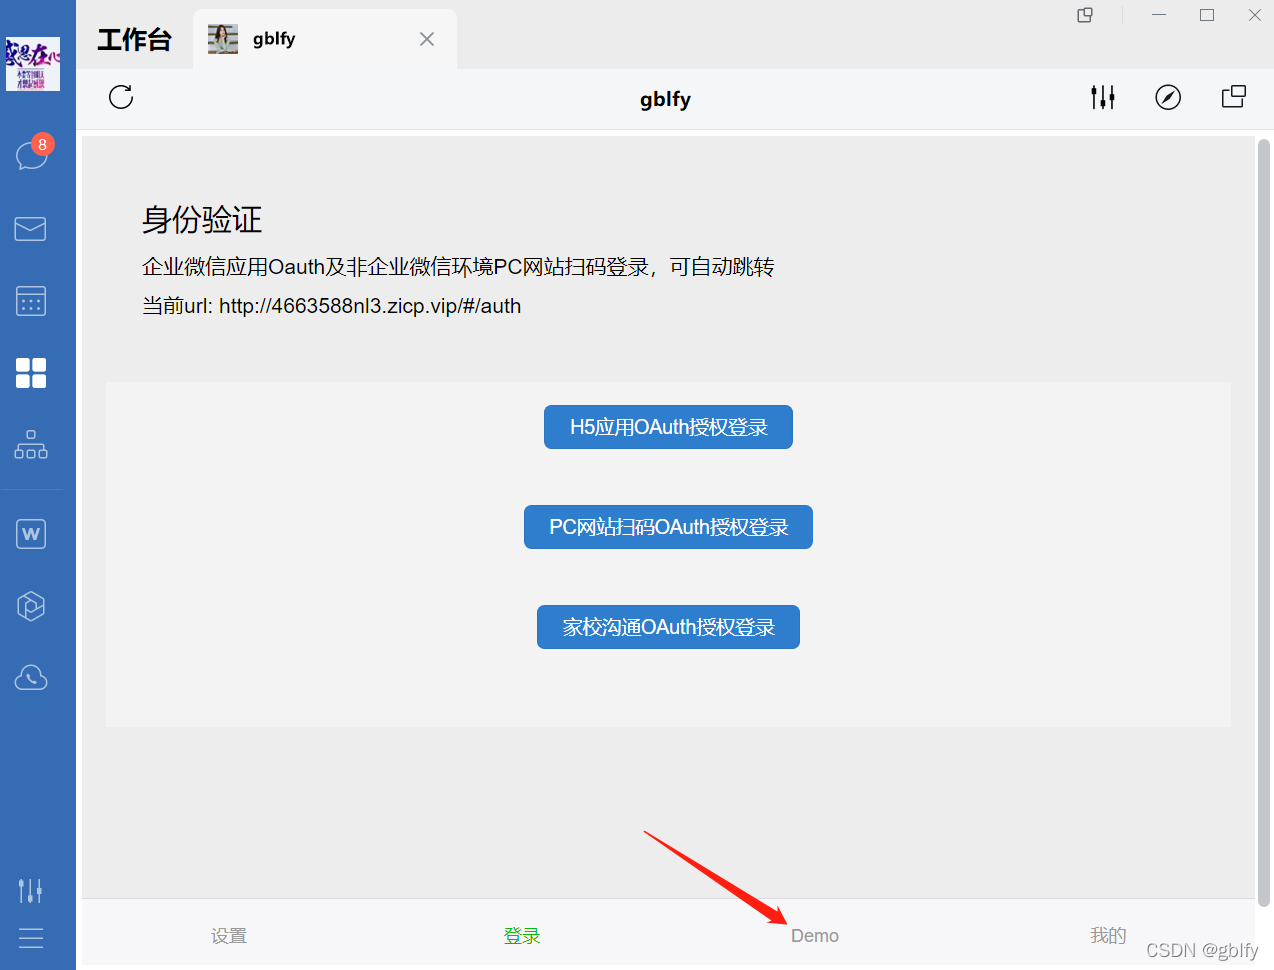The height and width of the screenshot is (970, 1274).
Task: Click H5应用OAuth授权登录 button
Action: click(667, 426)
